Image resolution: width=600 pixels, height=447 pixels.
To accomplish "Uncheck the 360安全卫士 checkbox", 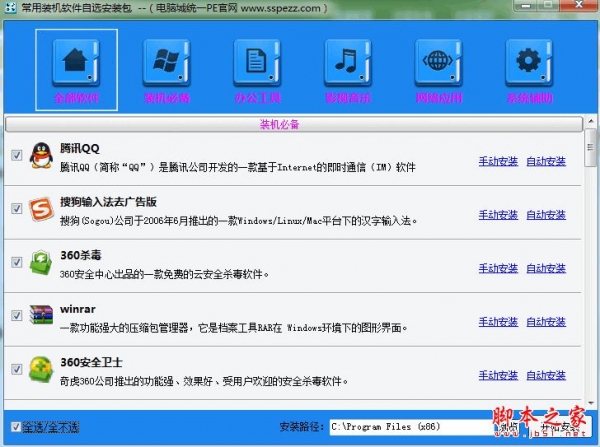I will pos(16,369).
